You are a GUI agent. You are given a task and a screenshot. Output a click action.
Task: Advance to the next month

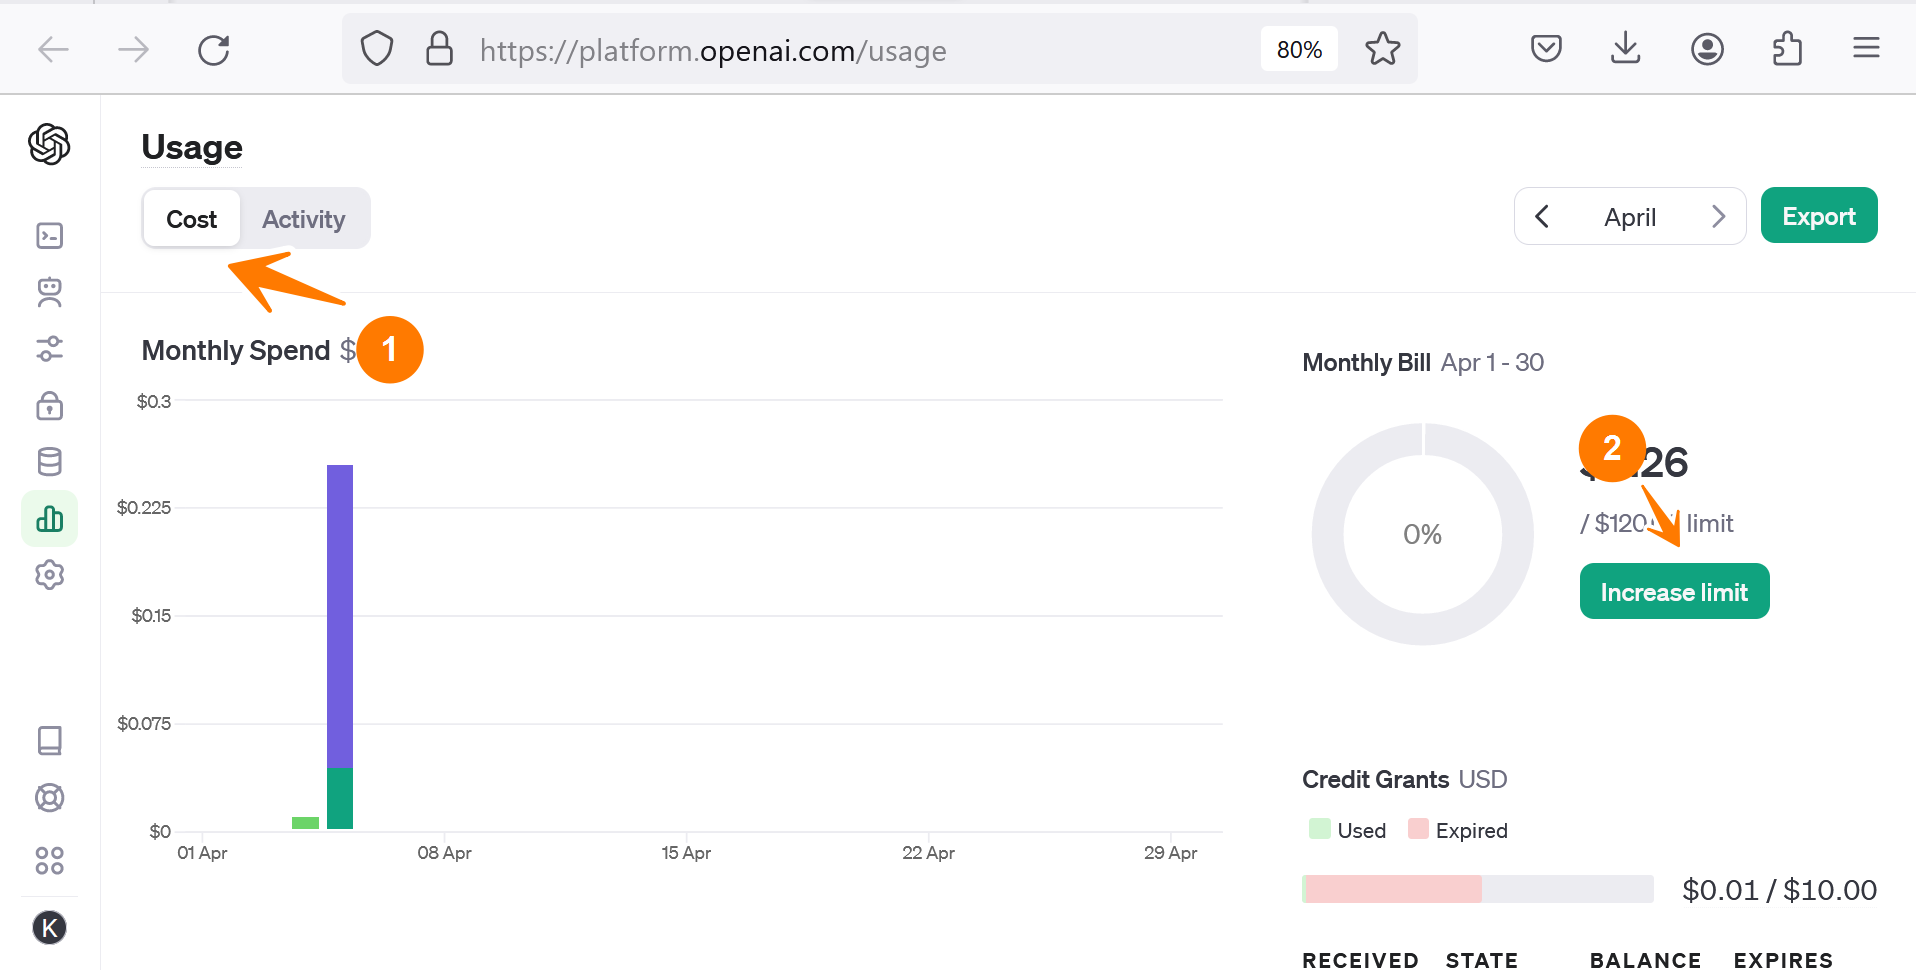(x=1719, y=215)
